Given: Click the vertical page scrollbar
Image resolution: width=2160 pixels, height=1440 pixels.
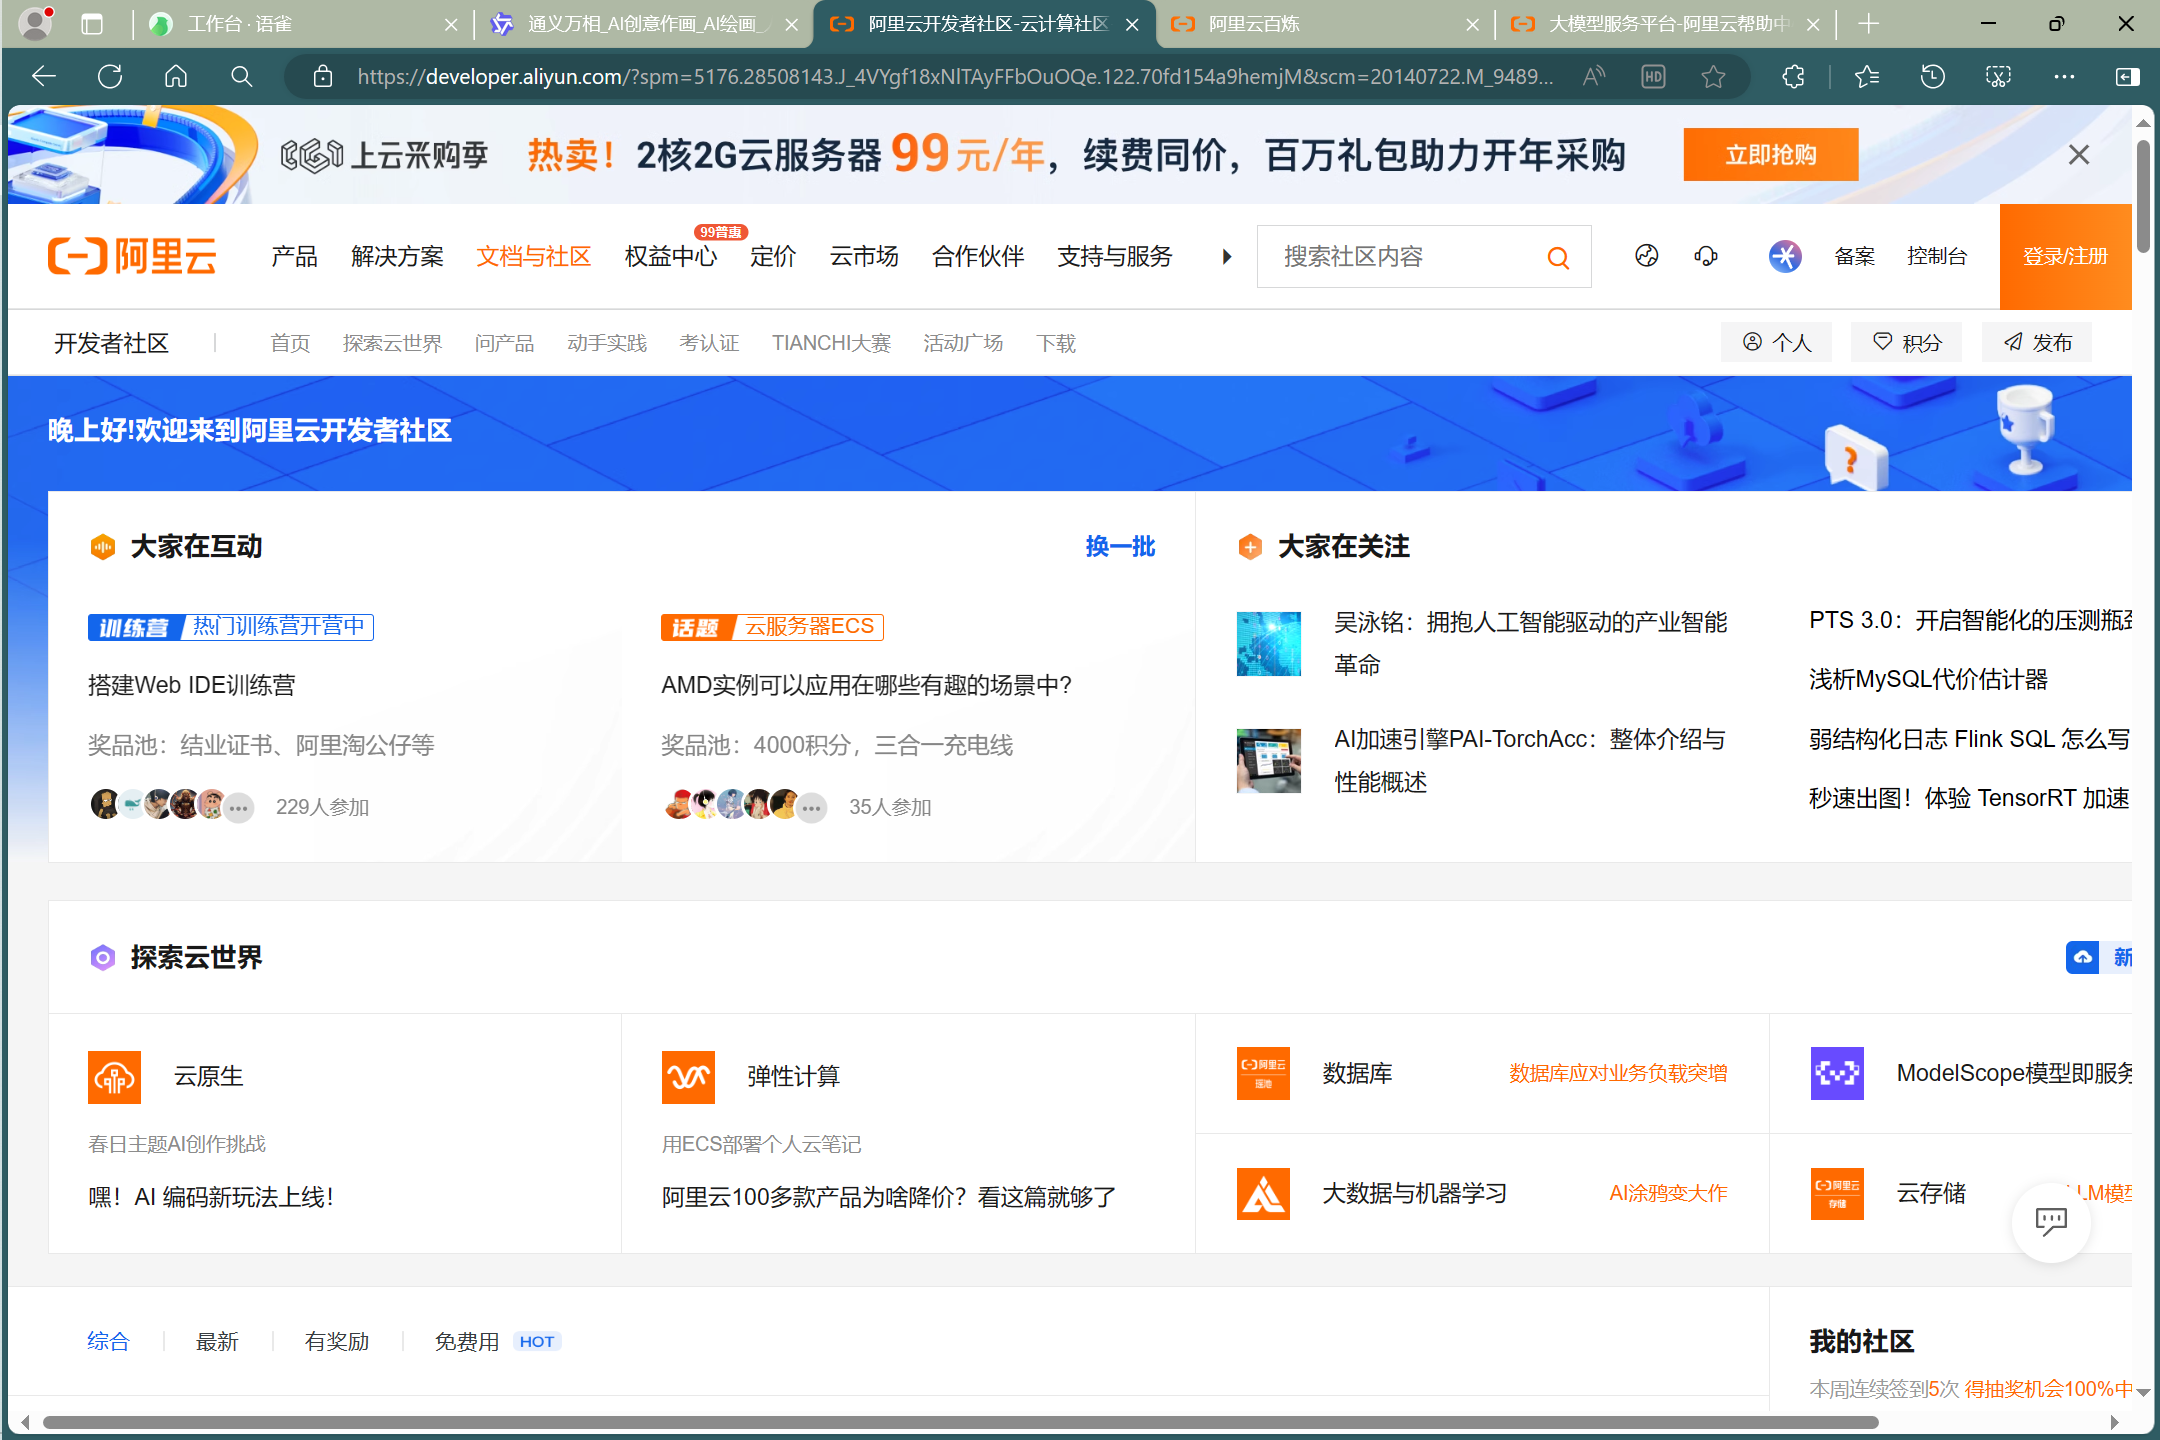Looking at the screenshot, I should pyautogui.click(x=2143, y=195).
